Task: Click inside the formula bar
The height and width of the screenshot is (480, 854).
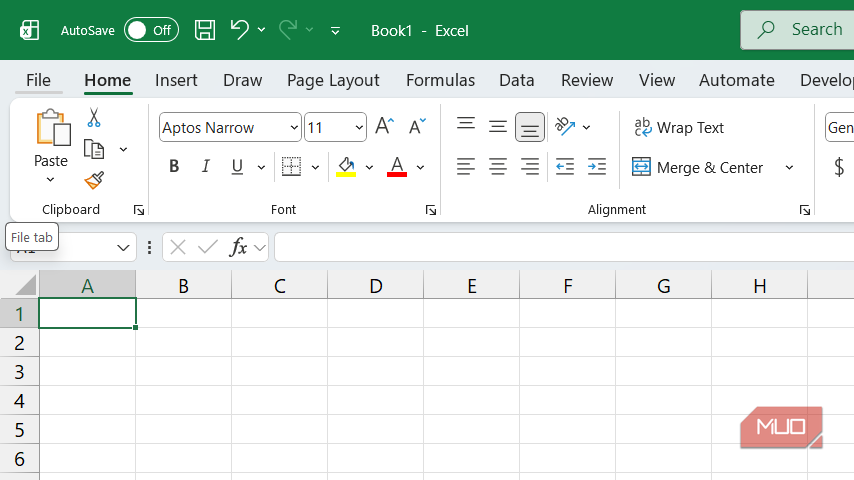Action: 564,247
